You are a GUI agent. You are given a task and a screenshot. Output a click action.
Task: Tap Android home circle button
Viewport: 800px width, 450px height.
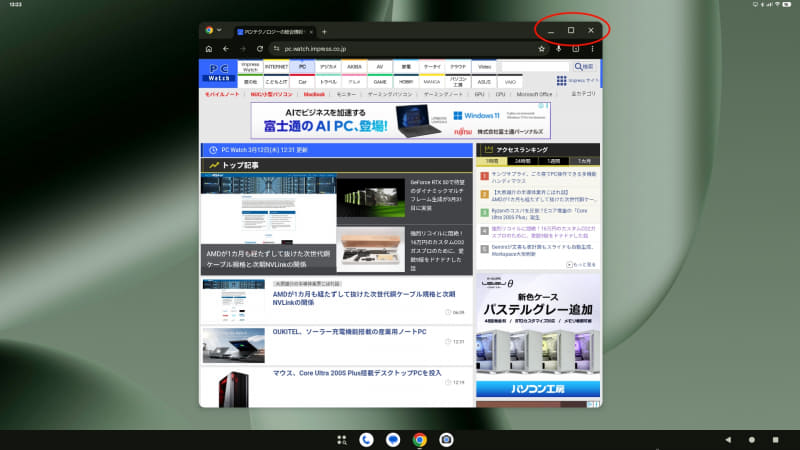[x=752, y=440]
